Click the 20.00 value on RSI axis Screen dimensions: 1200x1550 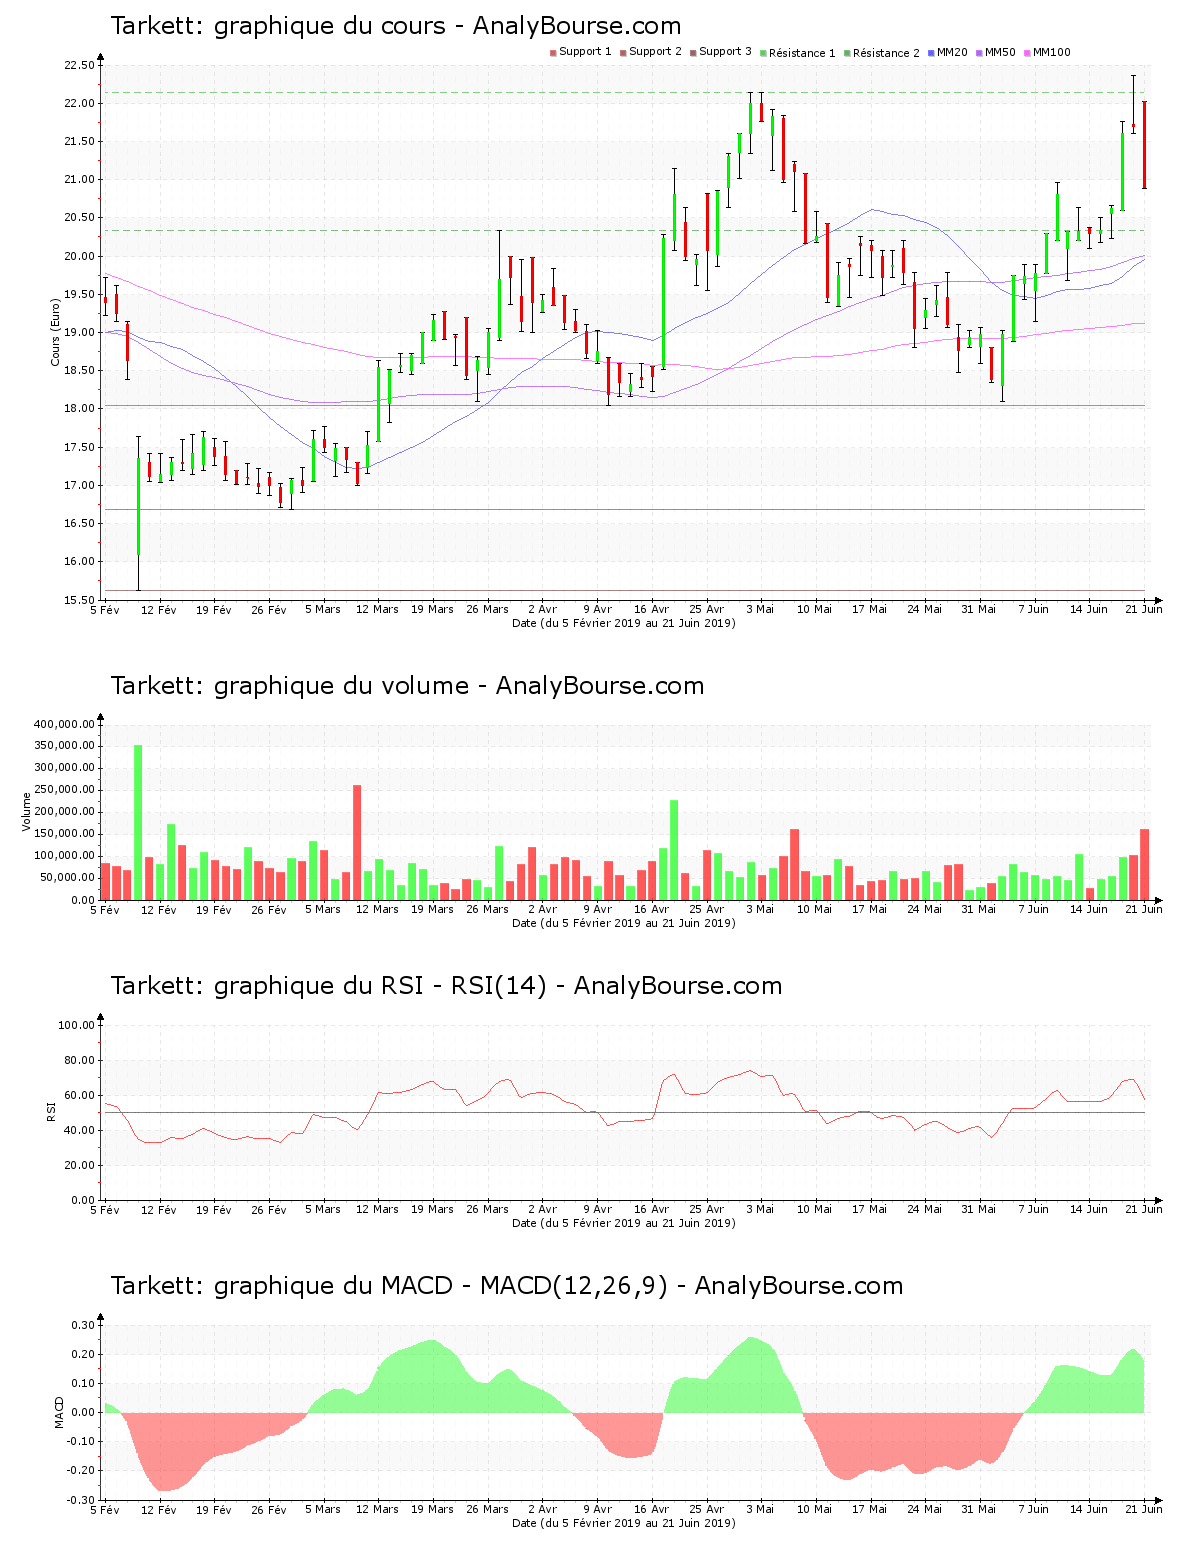point(79,1166)
